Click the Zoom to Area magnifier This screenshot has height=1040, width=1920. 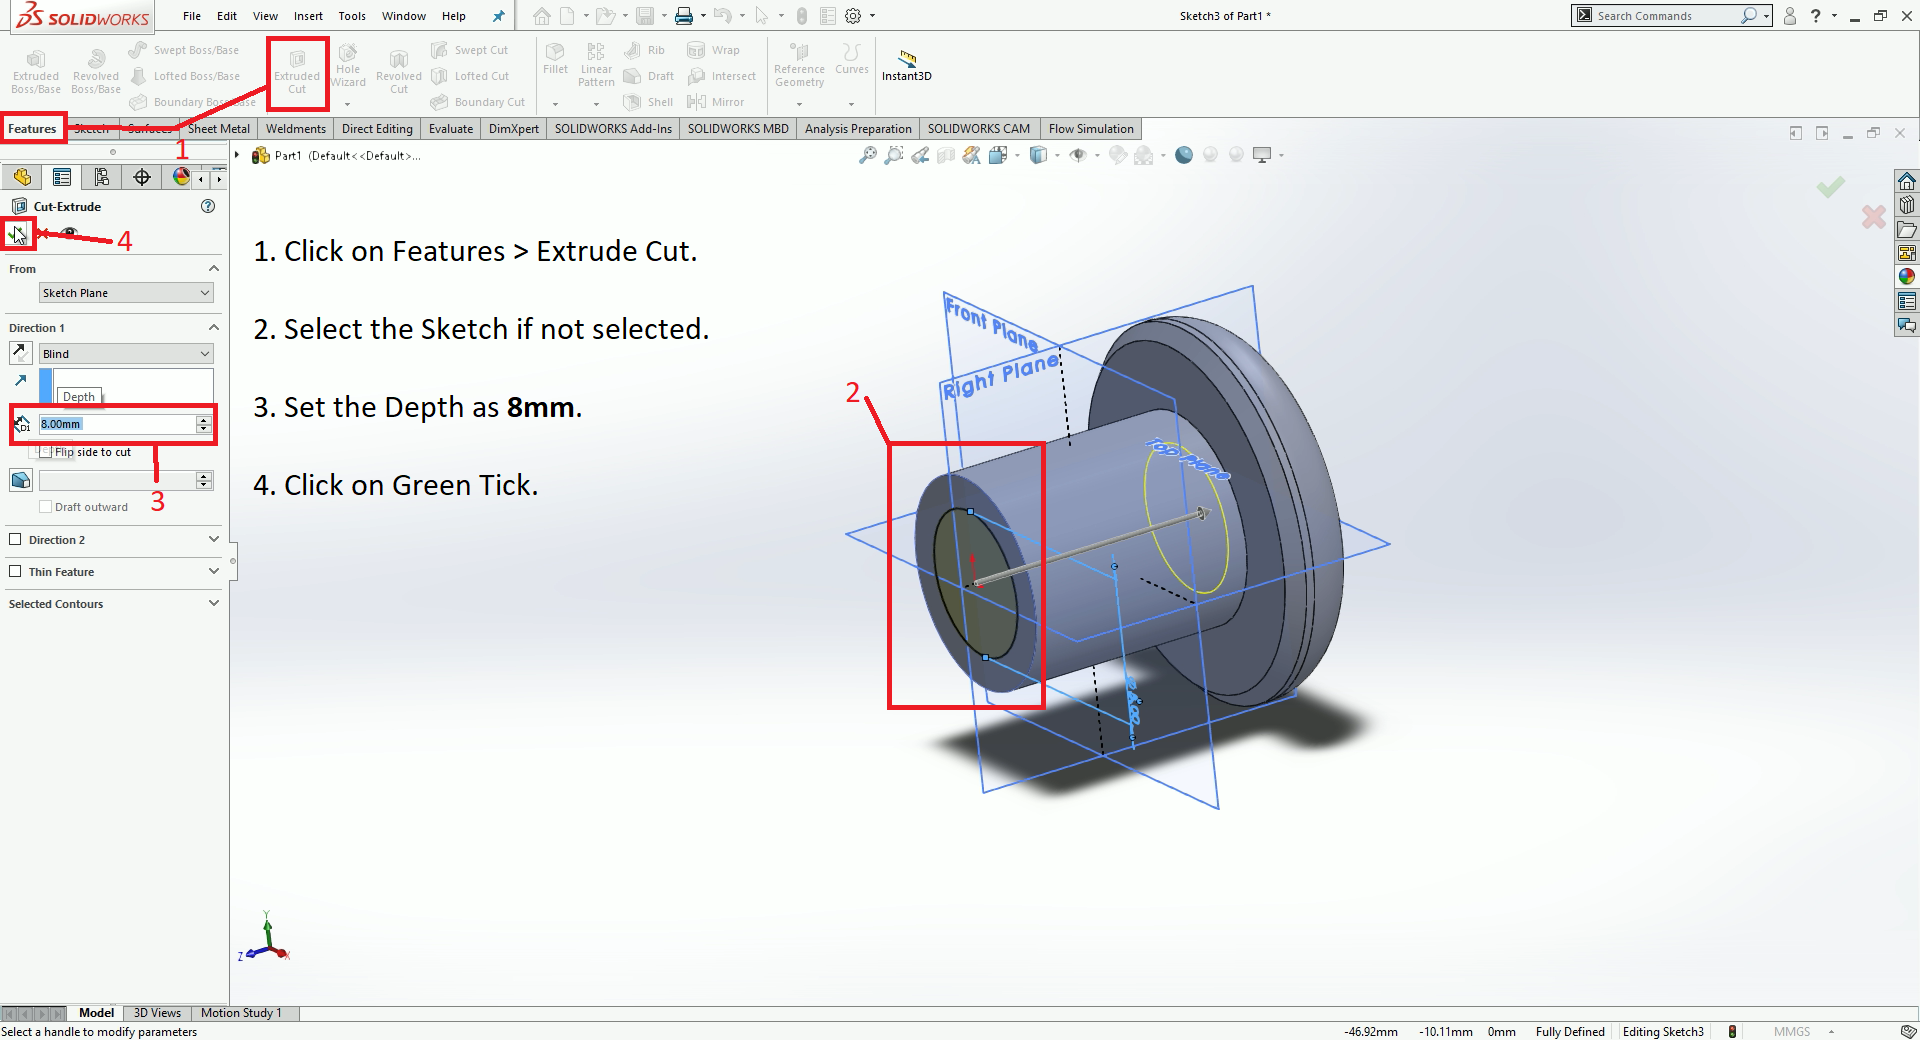click(x=893, y=155)
